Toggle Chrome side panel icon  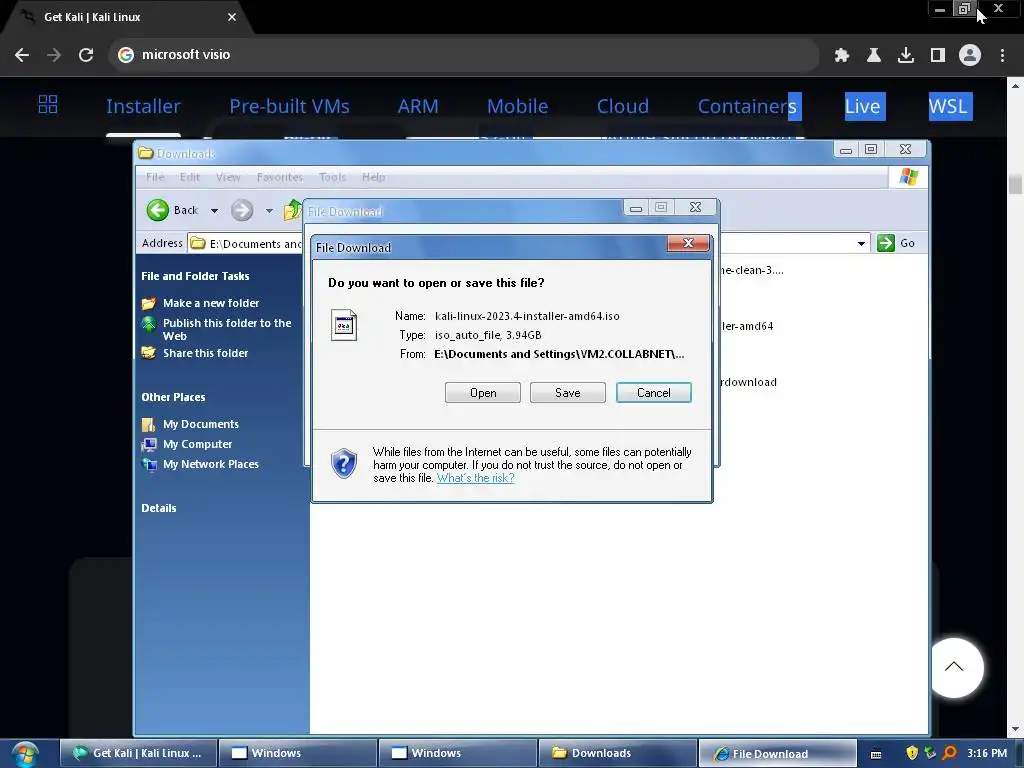point(938,55)
